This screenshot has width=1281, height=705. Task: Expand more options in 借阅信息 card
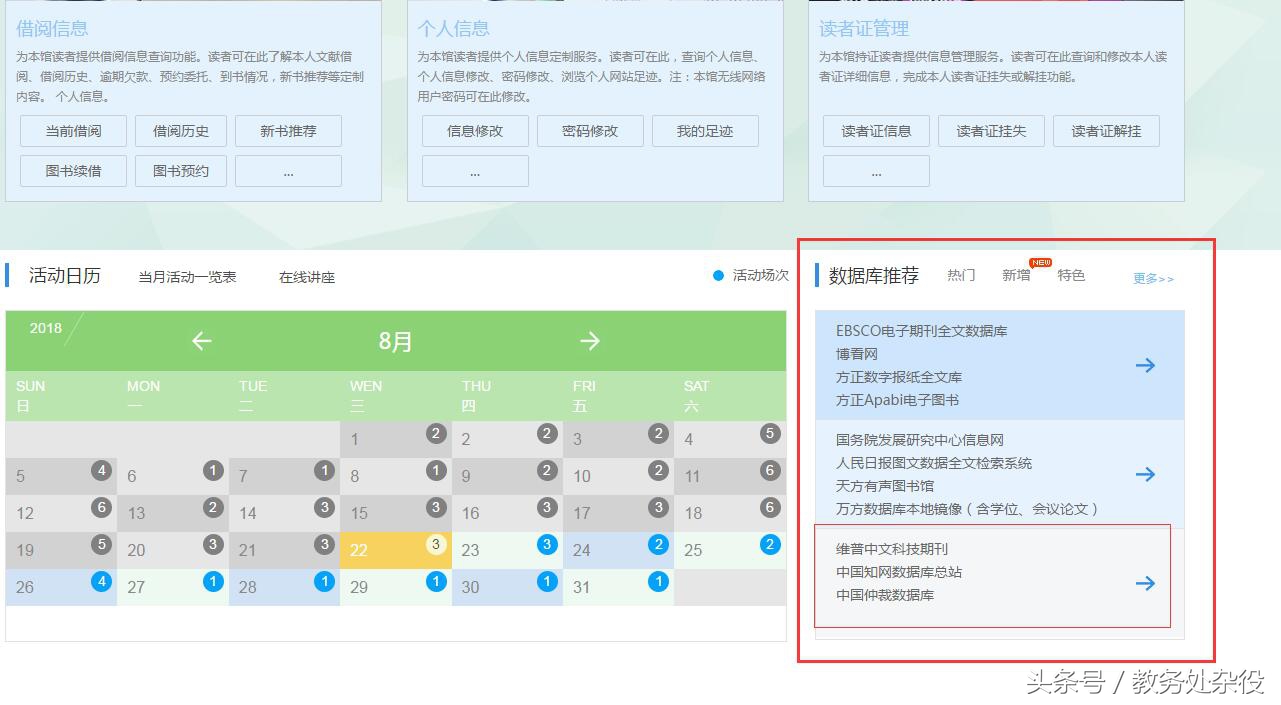click(x=288, y=170)
